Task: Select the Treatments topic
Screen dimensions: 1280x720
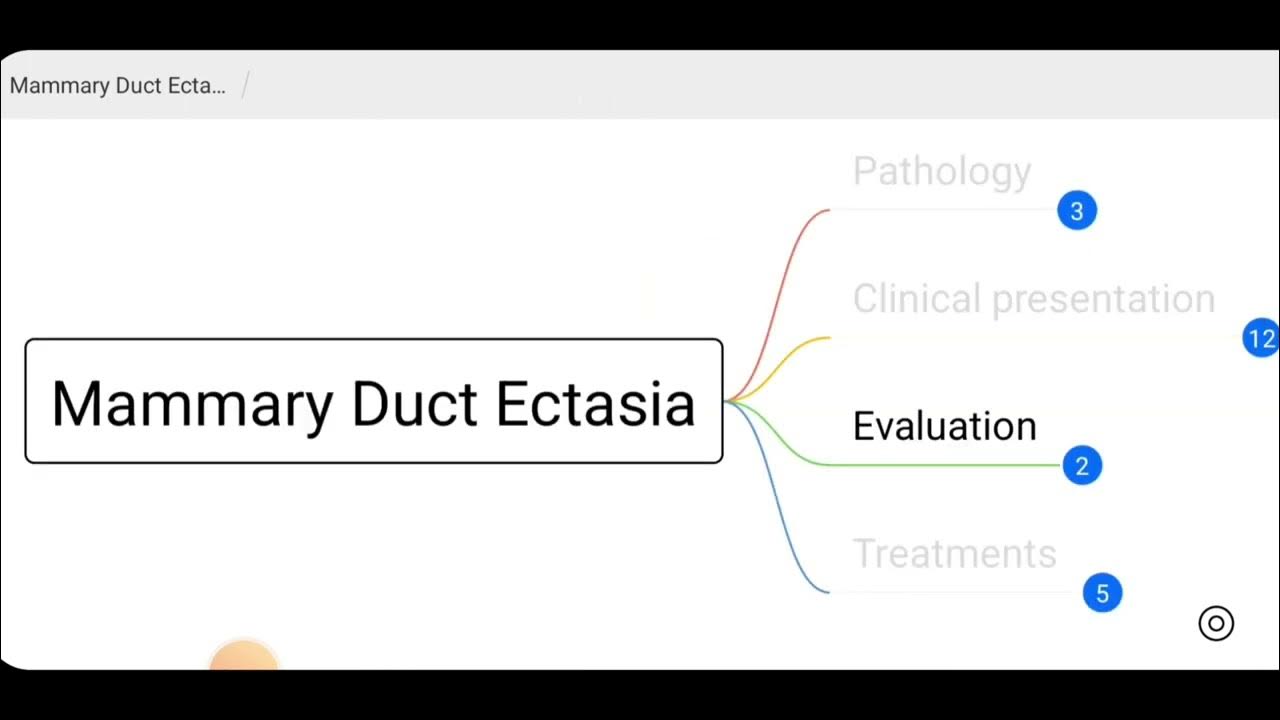Action: click(954, 554)
